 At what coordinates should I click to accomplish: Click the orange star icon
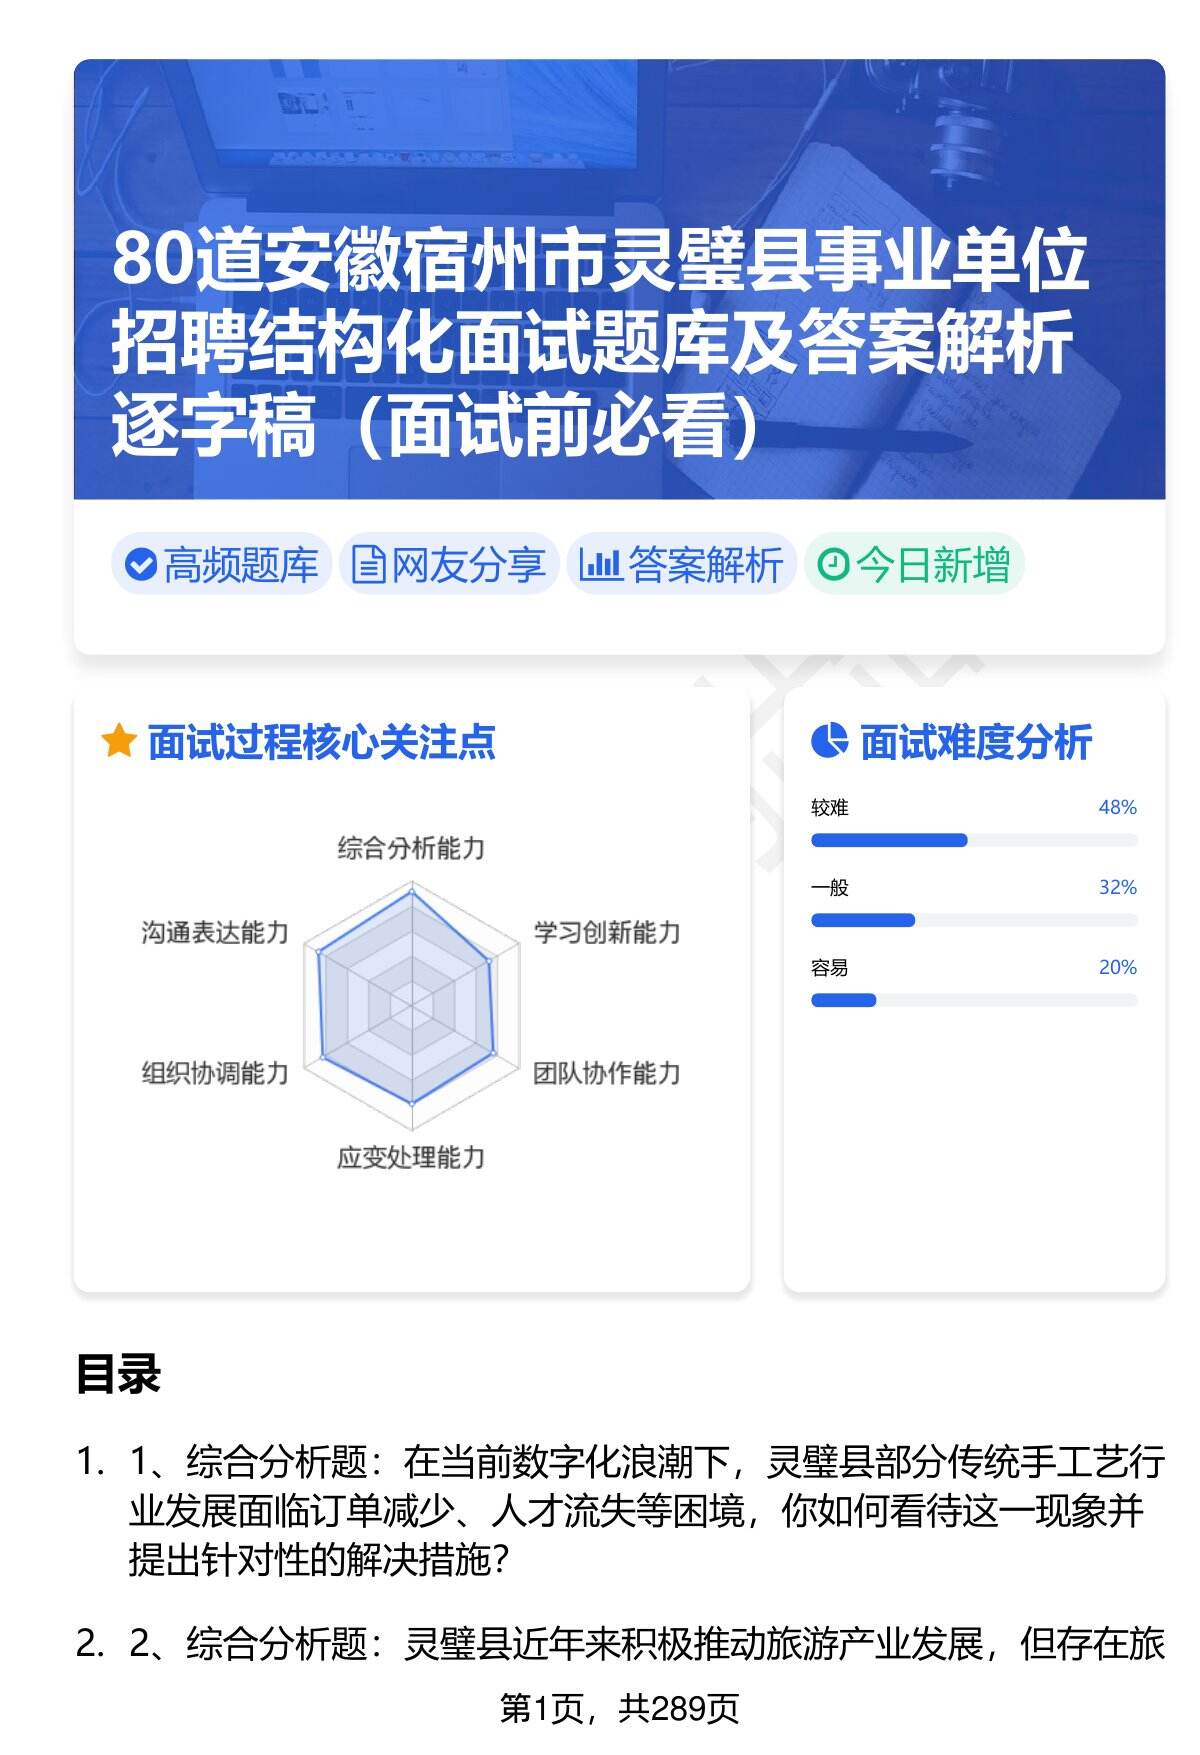pyautogui.click(x=119, y=742)
